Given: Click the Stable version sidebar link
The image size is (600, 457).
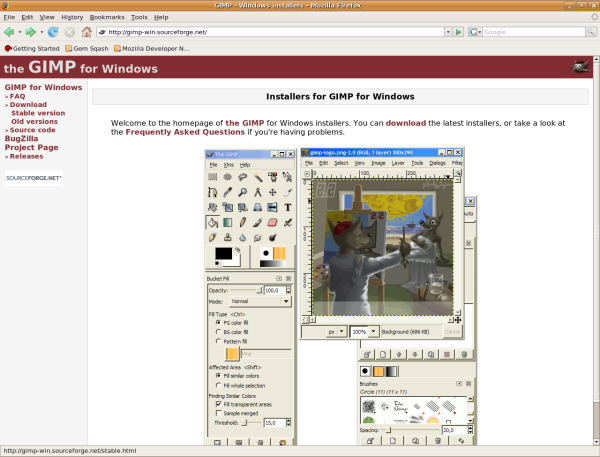Looking at the screenshot, I should pyautogui.click(x=38, y=113).
